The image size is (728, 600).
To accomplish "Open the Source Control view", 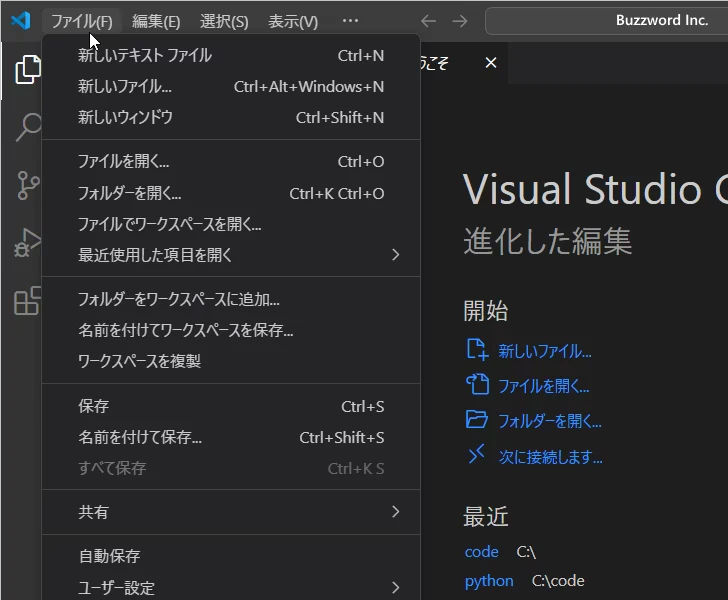I will [28, 185].
